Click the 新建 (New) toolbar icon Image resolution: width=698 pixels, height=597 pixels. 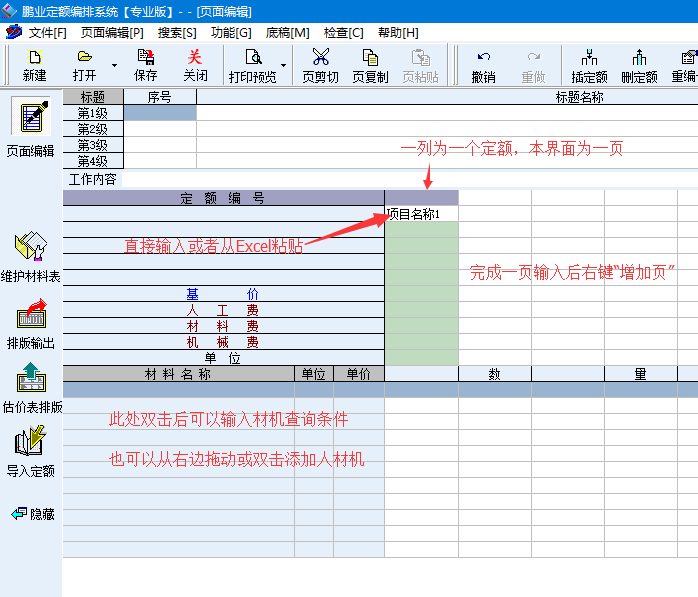point(34,57)
